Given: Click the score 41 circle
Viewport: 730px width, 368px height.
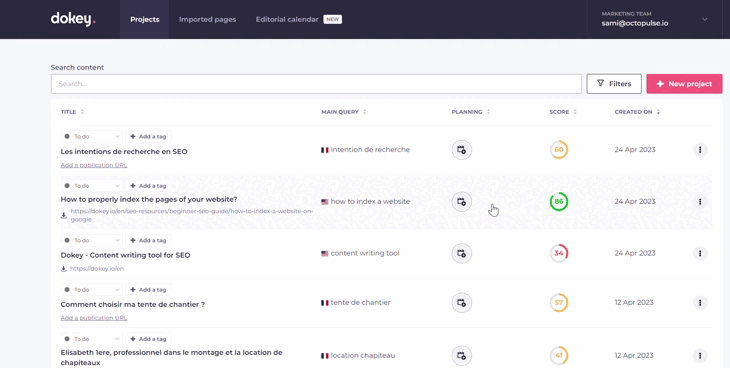Looking at the screenshot, I should (559, 355).
